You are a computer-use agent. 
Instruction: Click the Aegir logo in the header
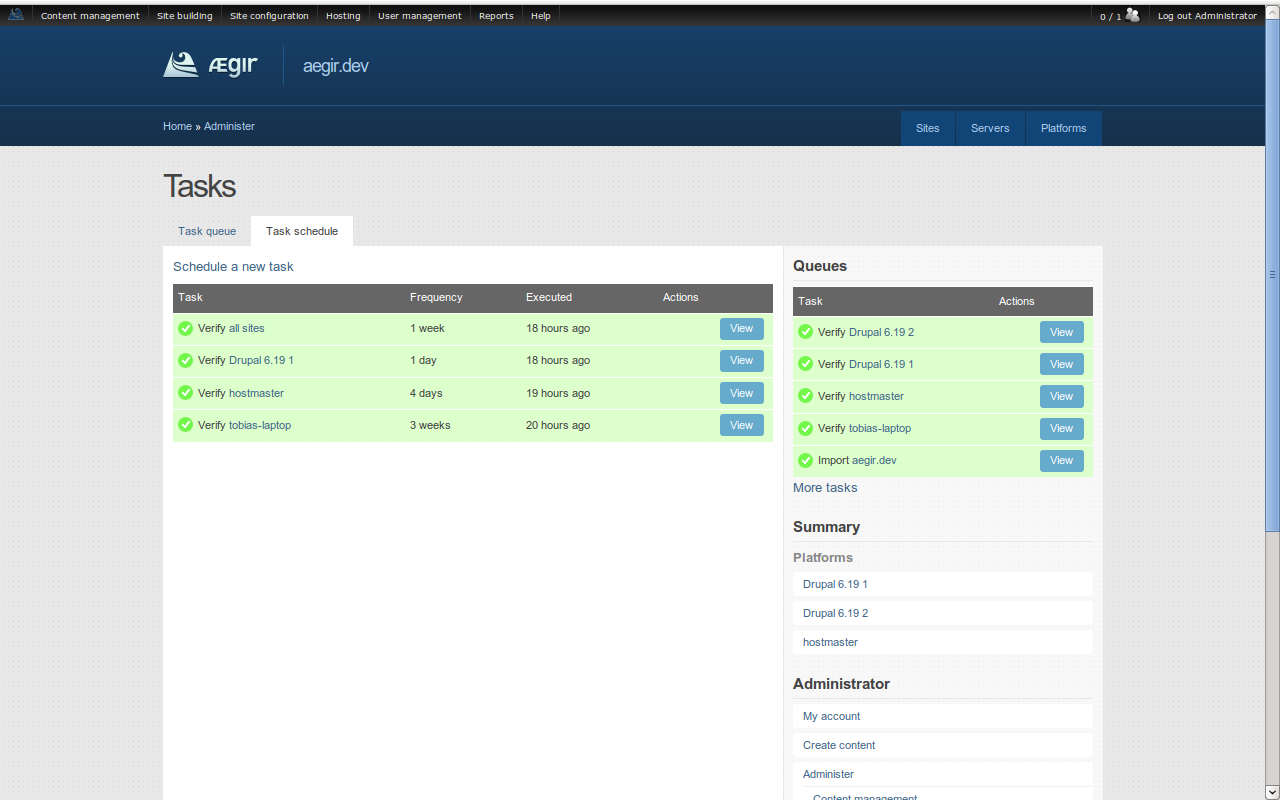click(x=210, y=66)
